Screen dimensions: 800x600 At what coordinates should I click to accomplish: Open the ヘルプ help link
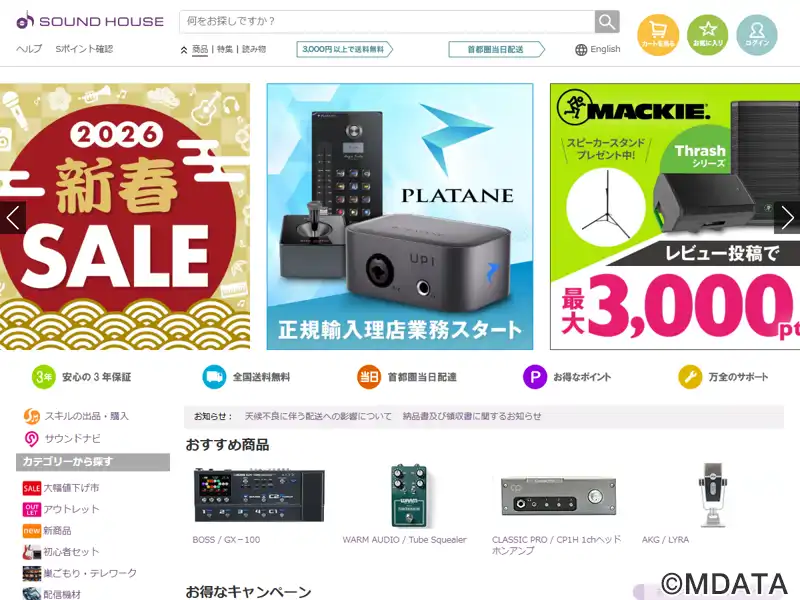coord(29,49)
